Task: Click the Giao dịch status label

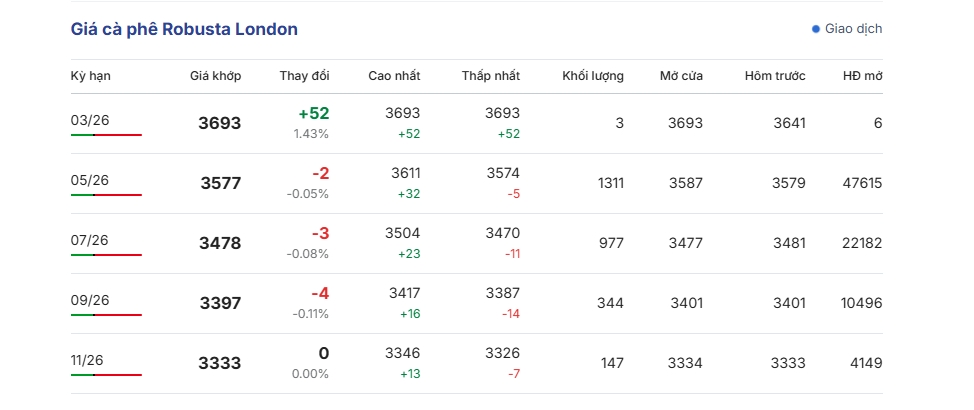Action: (853, 29)
